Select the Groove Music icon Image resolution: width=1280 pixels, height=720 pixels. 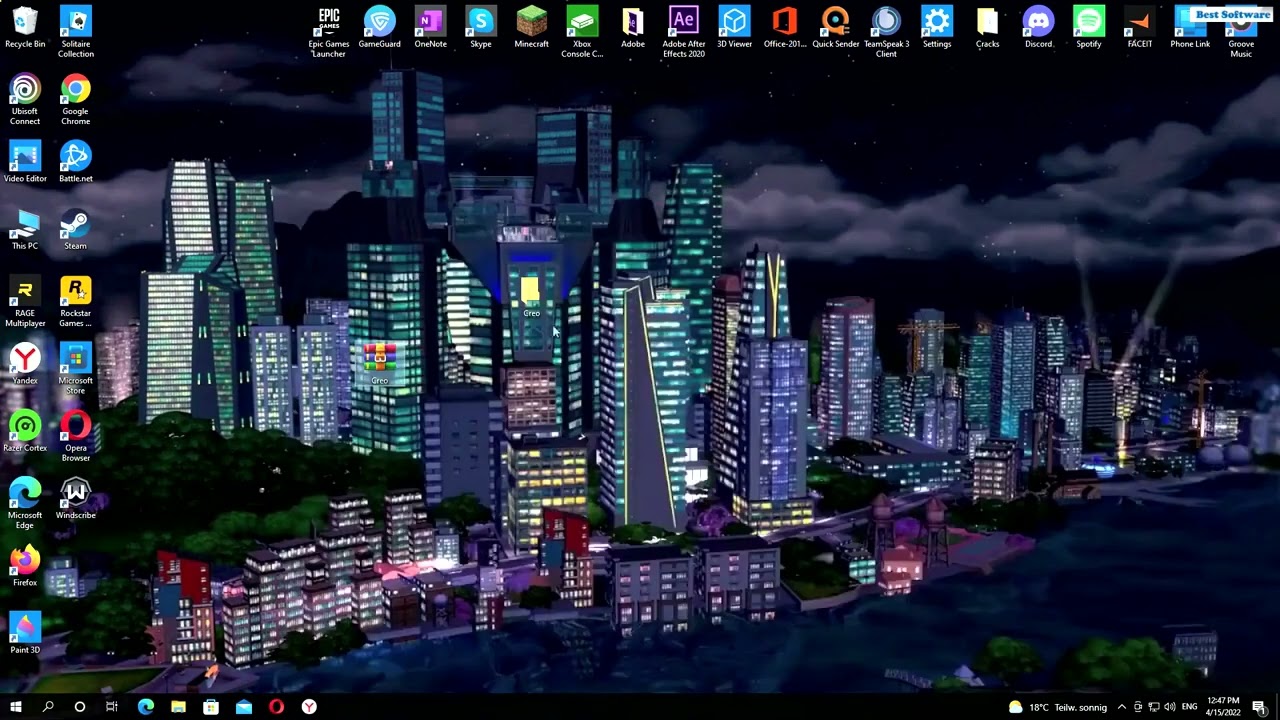click(1241, 32)
